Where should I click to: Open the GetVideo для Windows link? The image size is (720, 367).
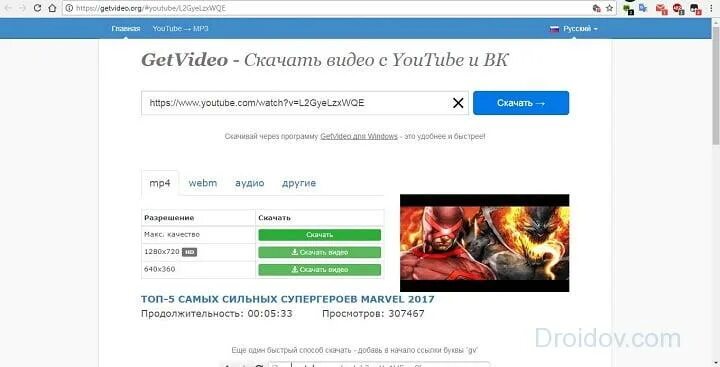pyautogui.click(x=359, y=136)
